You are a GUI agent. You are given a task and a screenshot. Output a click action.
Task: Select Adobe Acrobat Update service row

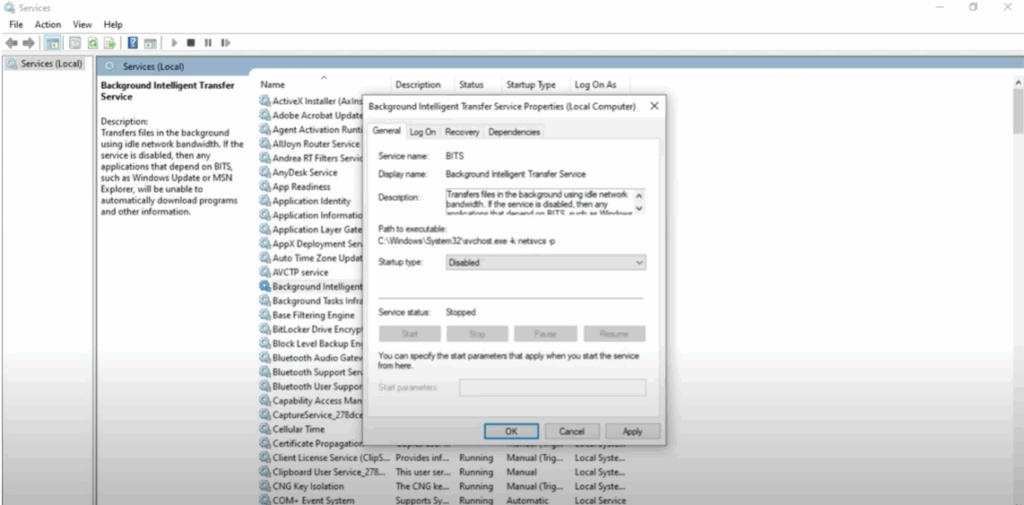311,115
